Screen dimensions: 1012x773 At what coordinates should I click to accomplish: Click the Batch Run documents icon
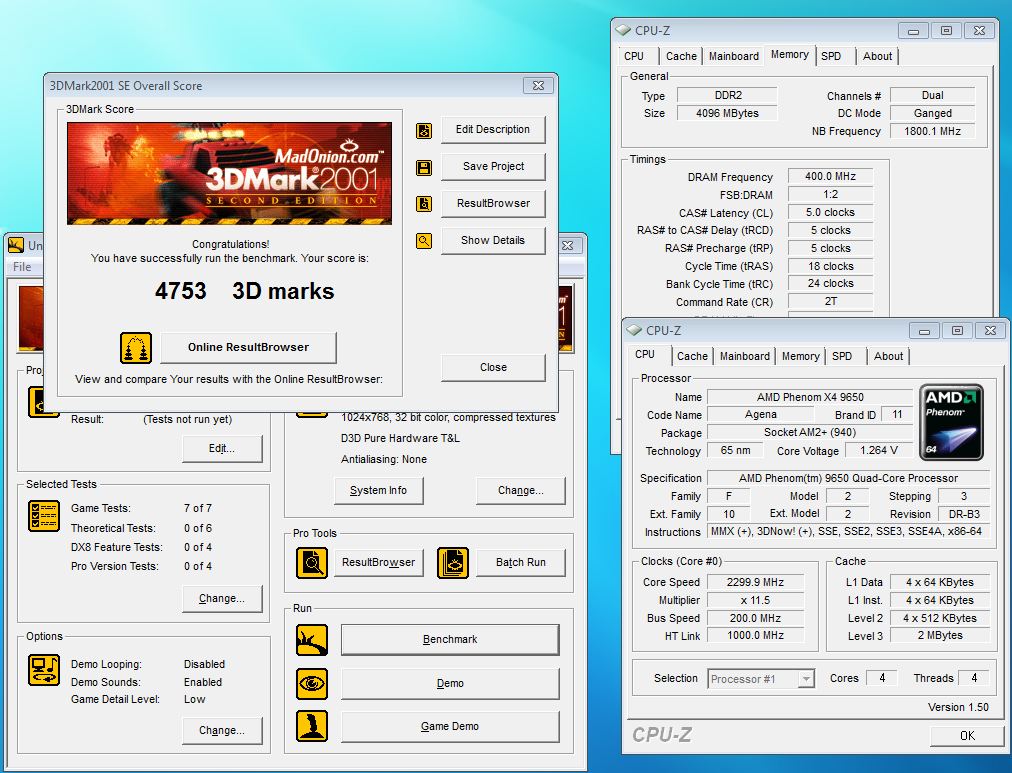pos(453,563)
